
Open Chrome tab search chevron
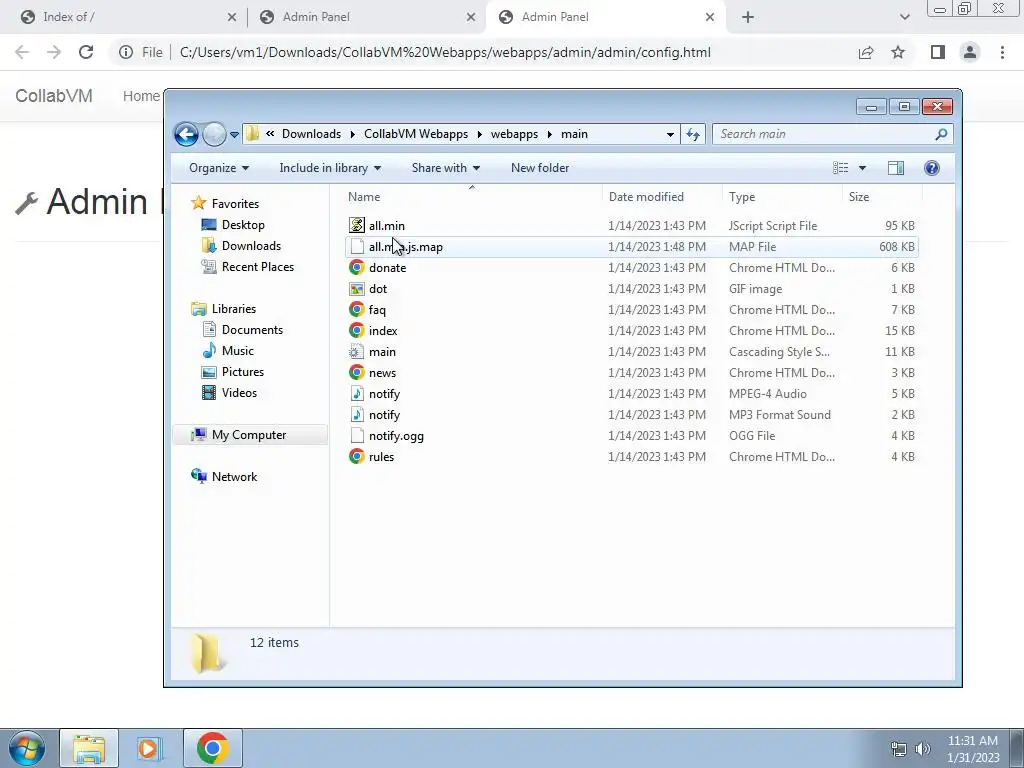pyautogui.click(x=904, y=18)
